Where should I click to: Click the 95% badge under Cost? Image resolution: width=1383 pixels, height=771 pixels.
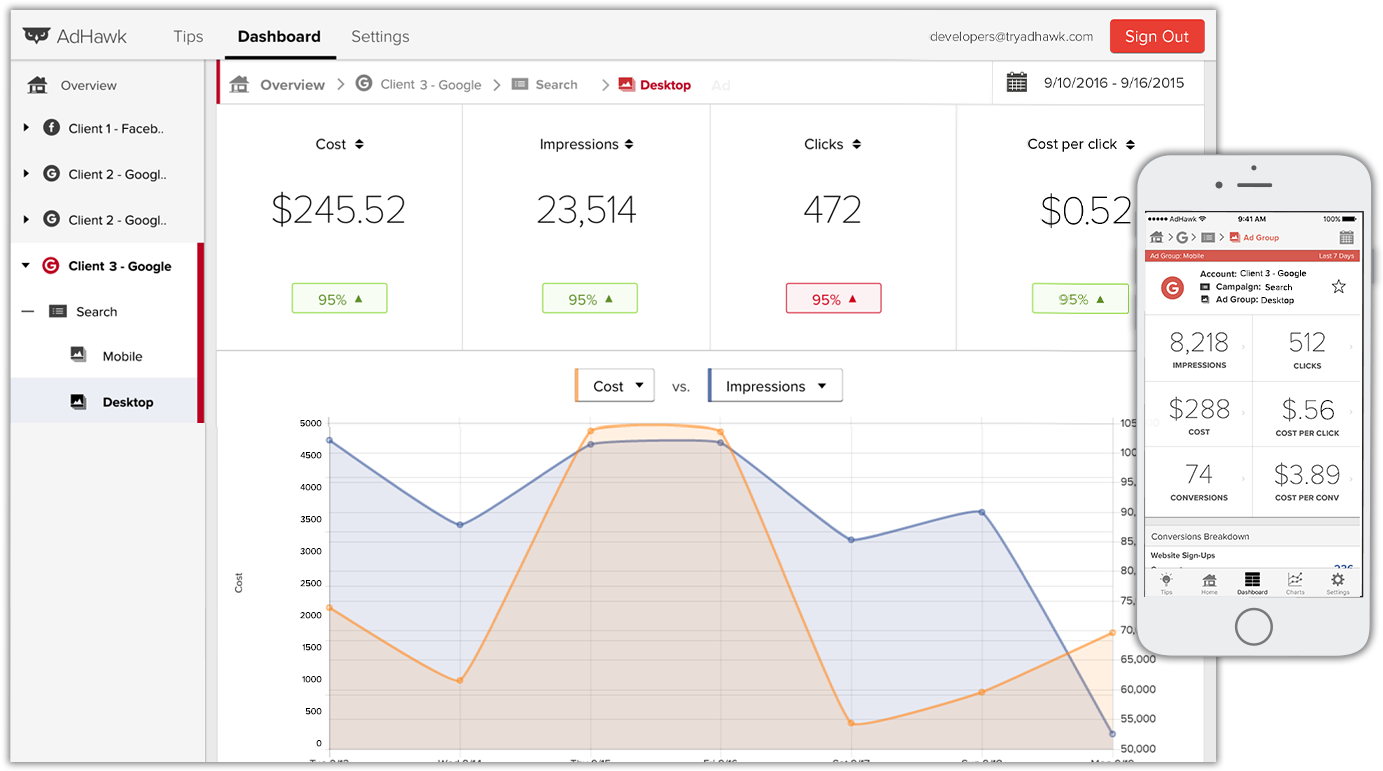(x=339, y=298)
